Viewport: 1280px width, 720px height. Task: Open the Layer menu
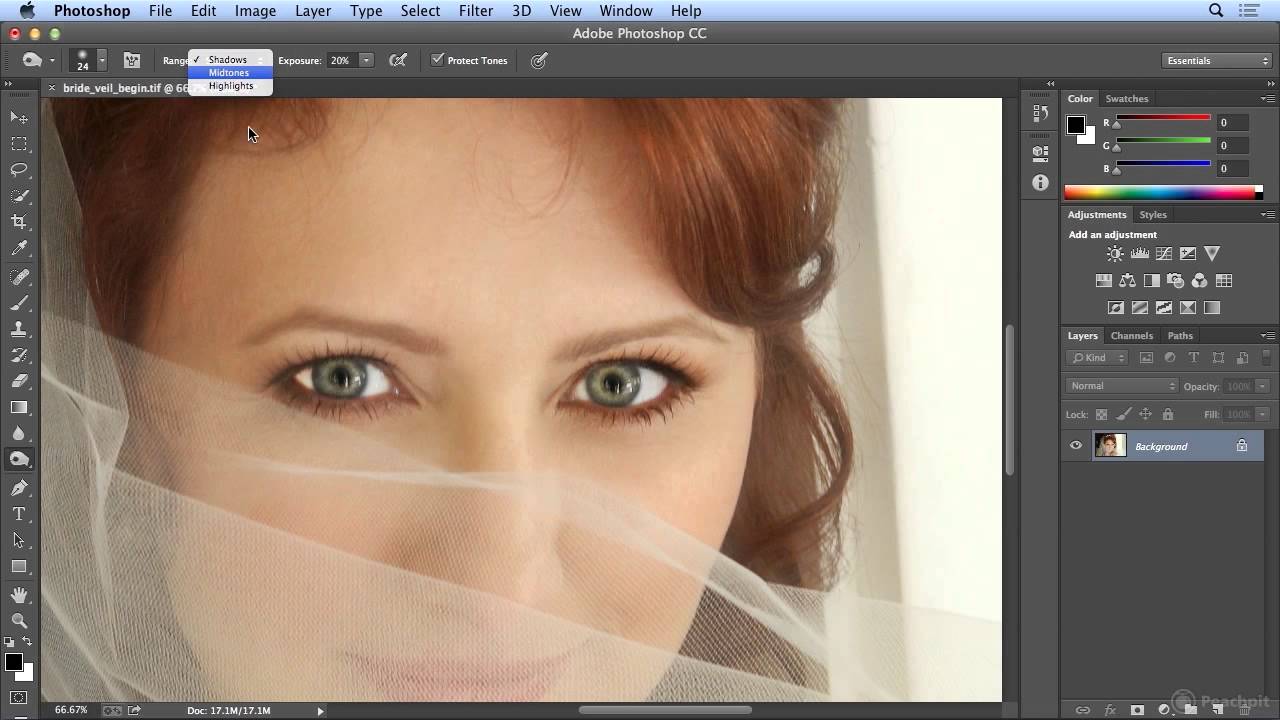313,11
